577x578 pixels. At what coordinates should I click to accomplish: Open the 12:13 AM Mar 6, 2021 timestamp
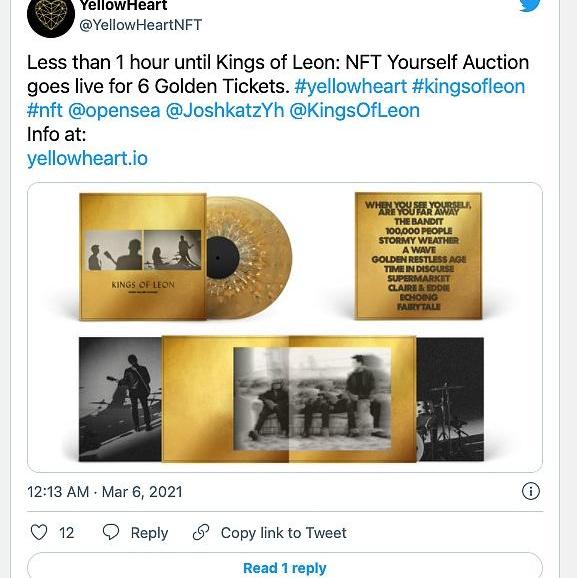click(105, 492)
